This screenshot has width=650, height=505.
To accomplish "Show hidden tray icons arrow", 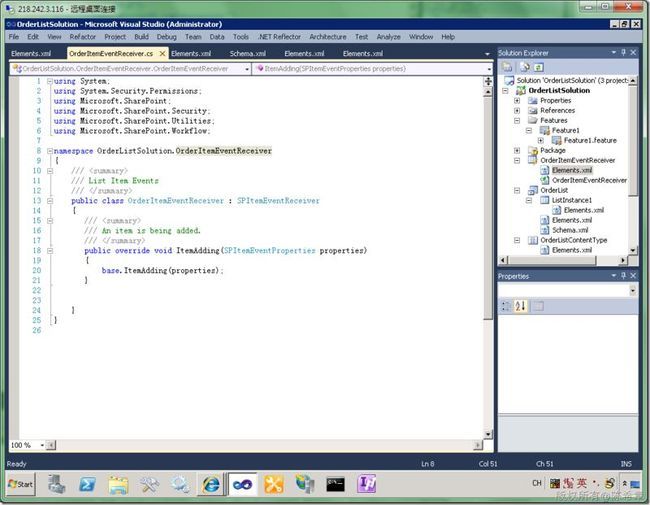I will 624,483.
